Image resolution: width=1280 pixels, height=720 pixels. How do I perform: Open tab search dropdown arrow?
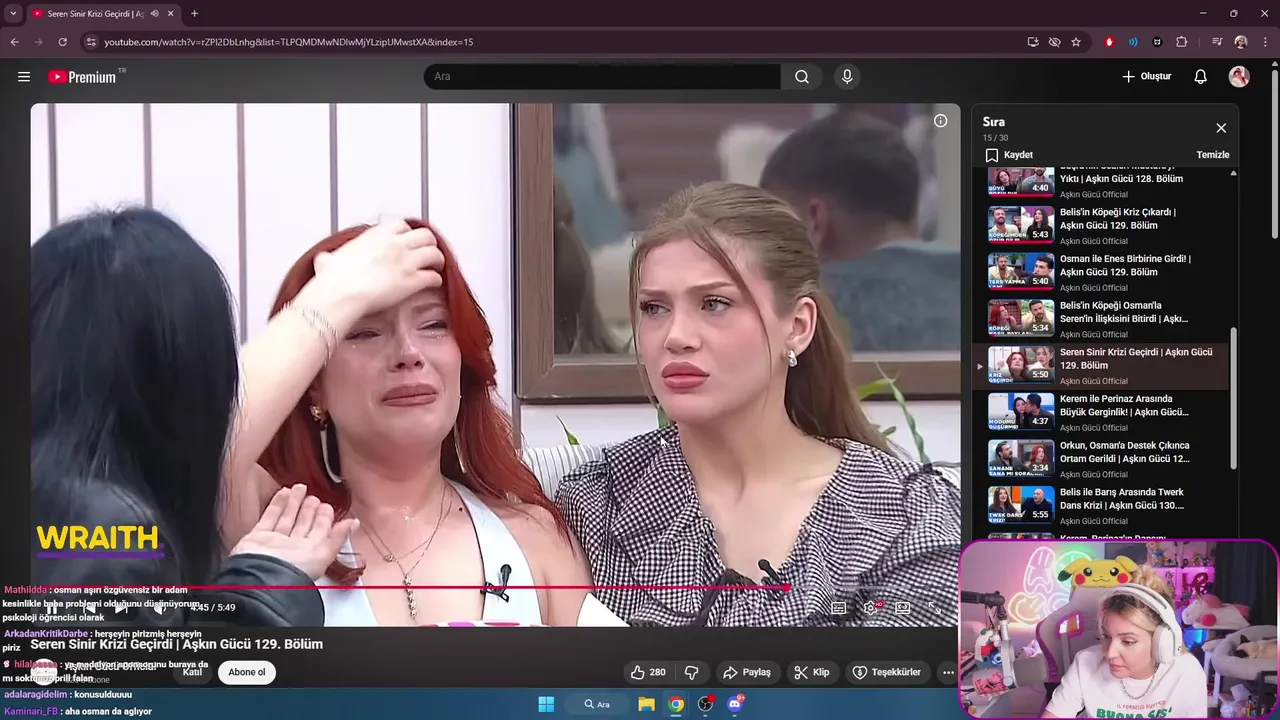[x=12, y=14]
